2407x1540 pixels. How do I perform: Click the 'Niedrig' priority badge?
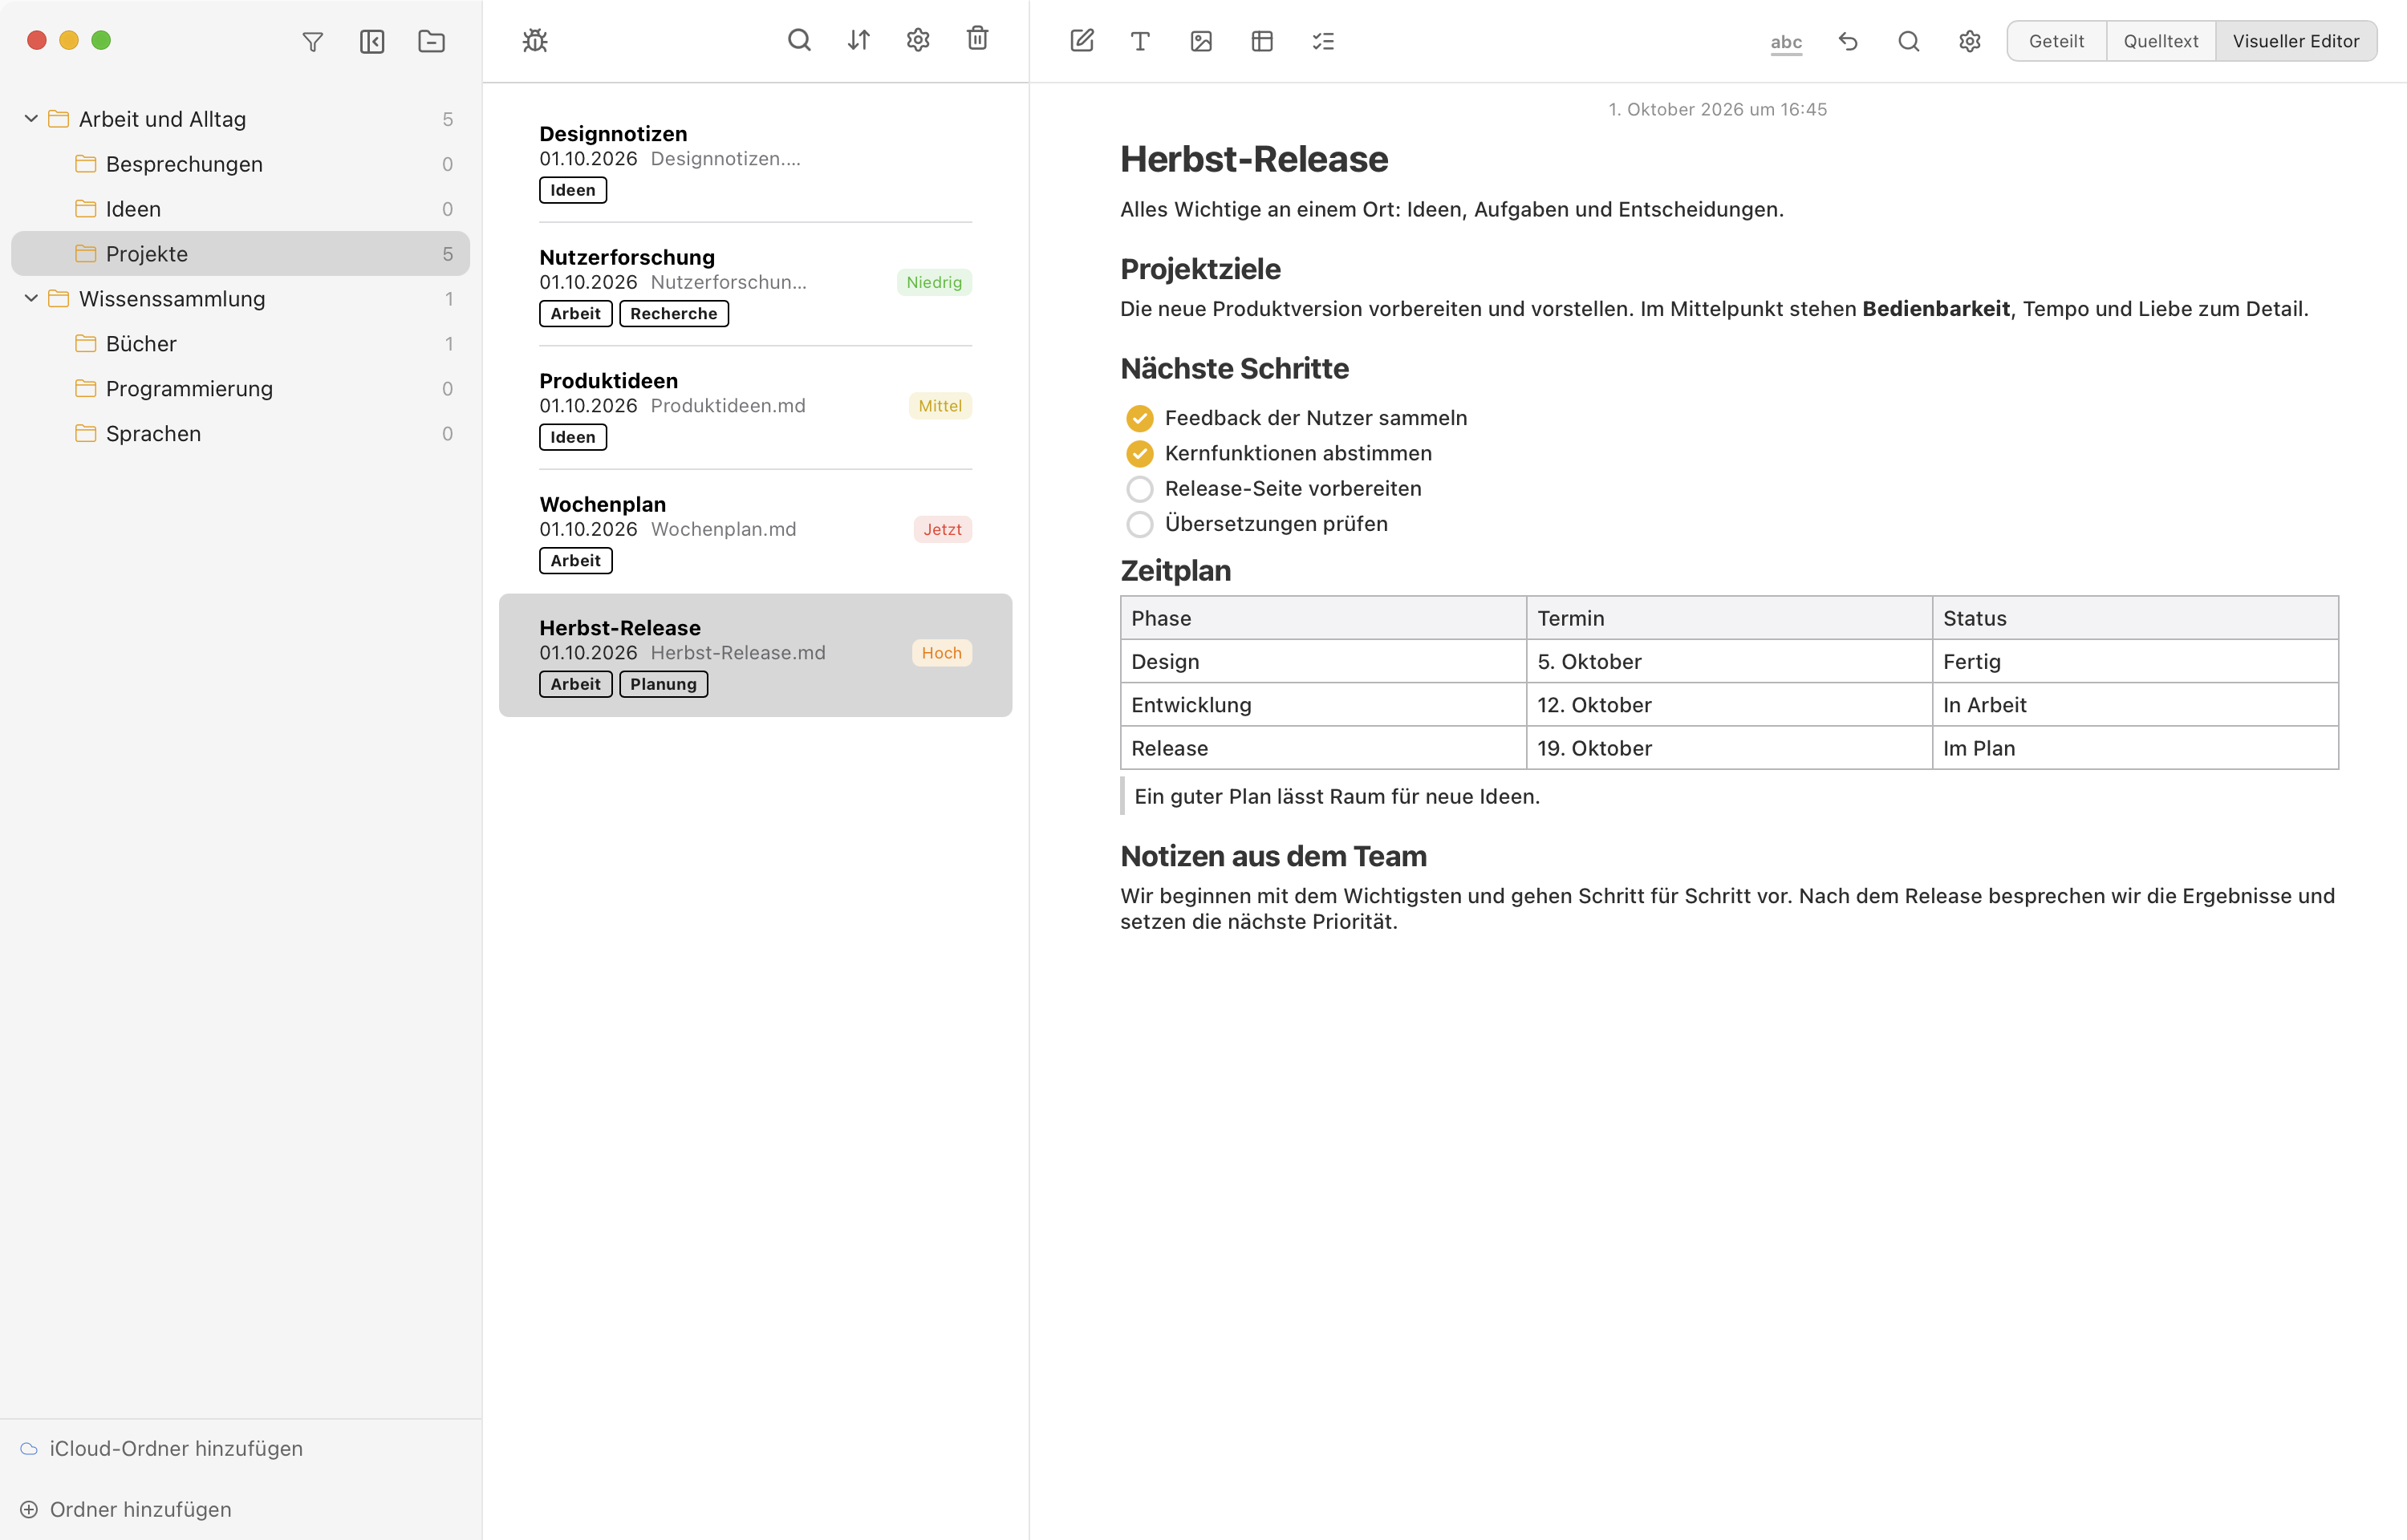click(934, 282)
